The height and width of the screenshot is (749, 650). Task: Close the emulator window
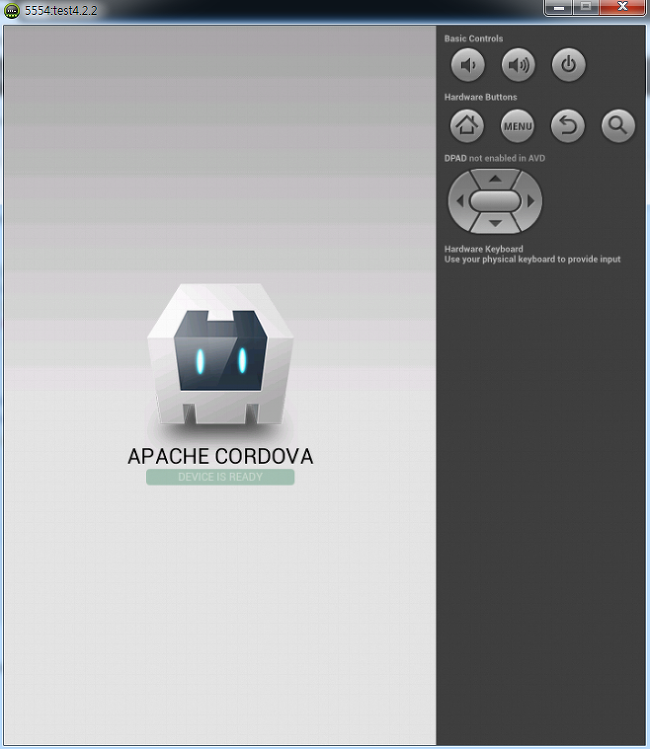tap(622, 7)
